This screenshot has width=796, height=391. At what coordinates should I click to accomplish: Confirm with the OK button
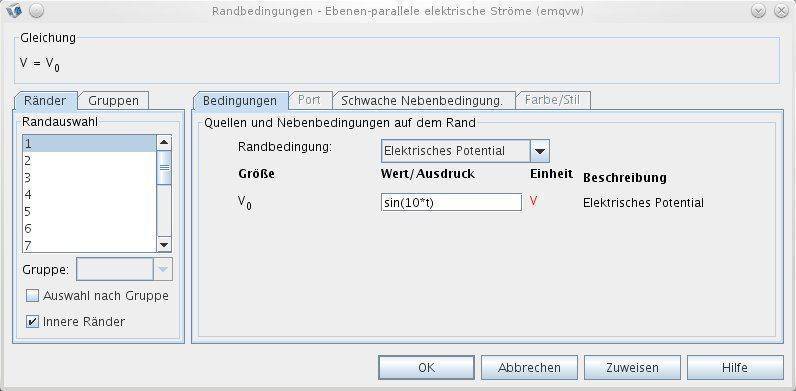[x=426, y=367]
